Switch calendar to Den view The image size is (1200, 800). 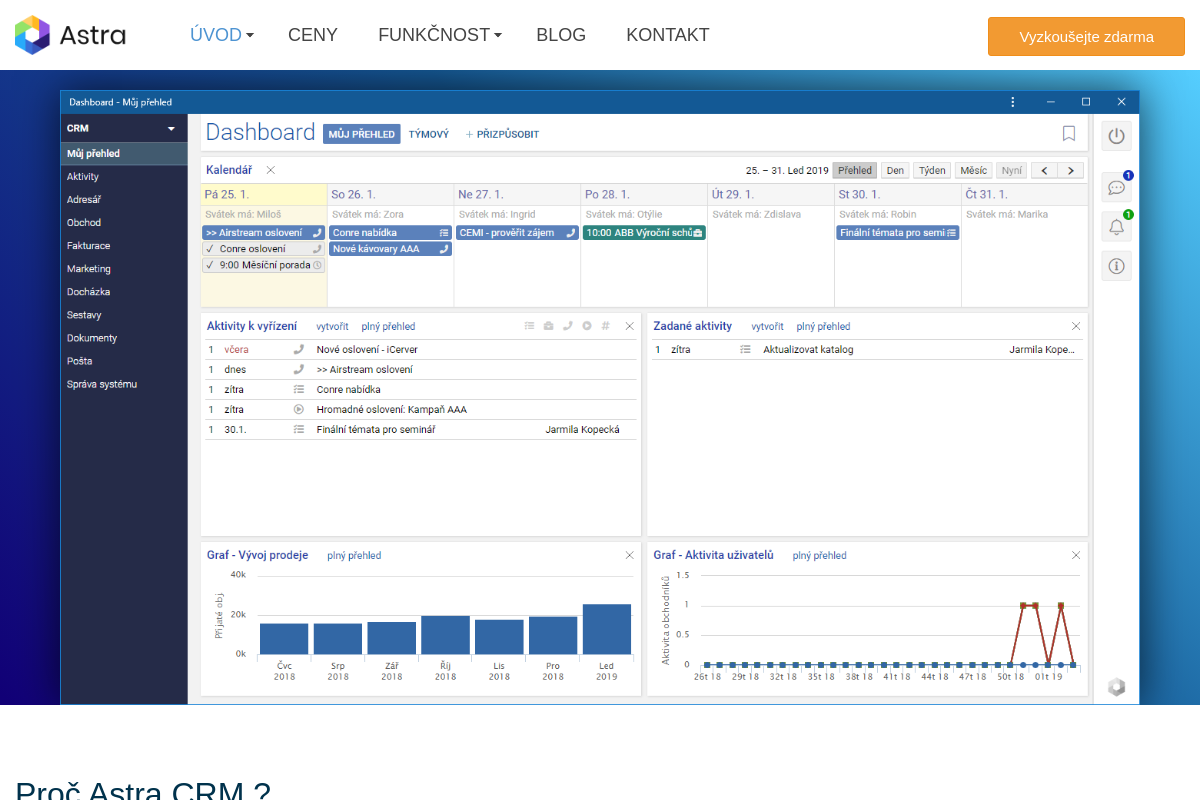895,170
